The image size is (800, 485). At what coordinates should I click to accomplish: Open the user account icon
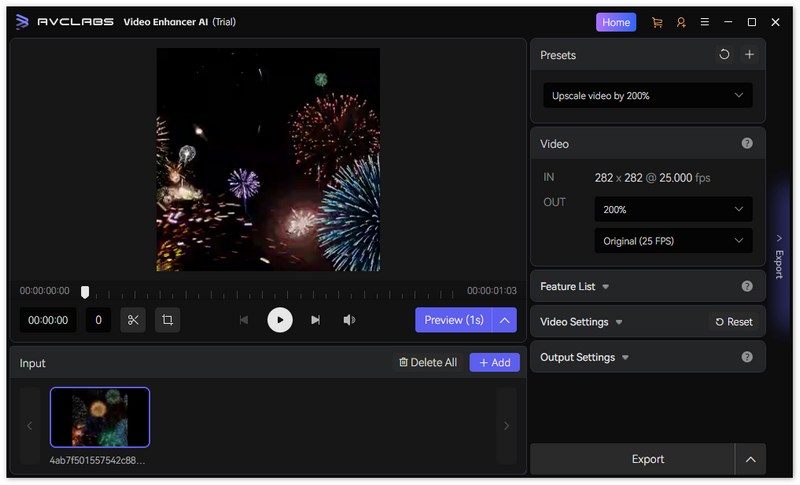coord(681,22)
